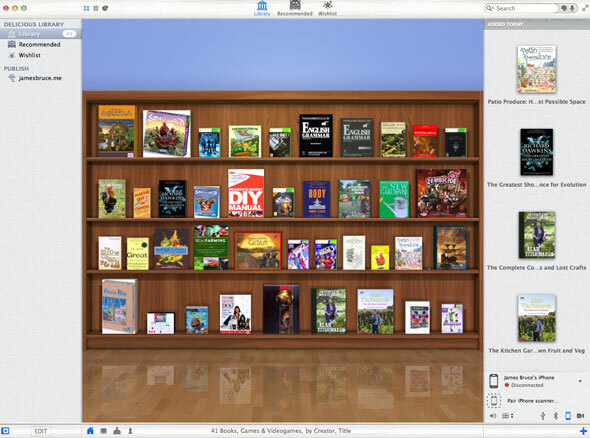
Task: Select the LittleBigPlanet game on bottom shelf
Action: tap(197, 320)
